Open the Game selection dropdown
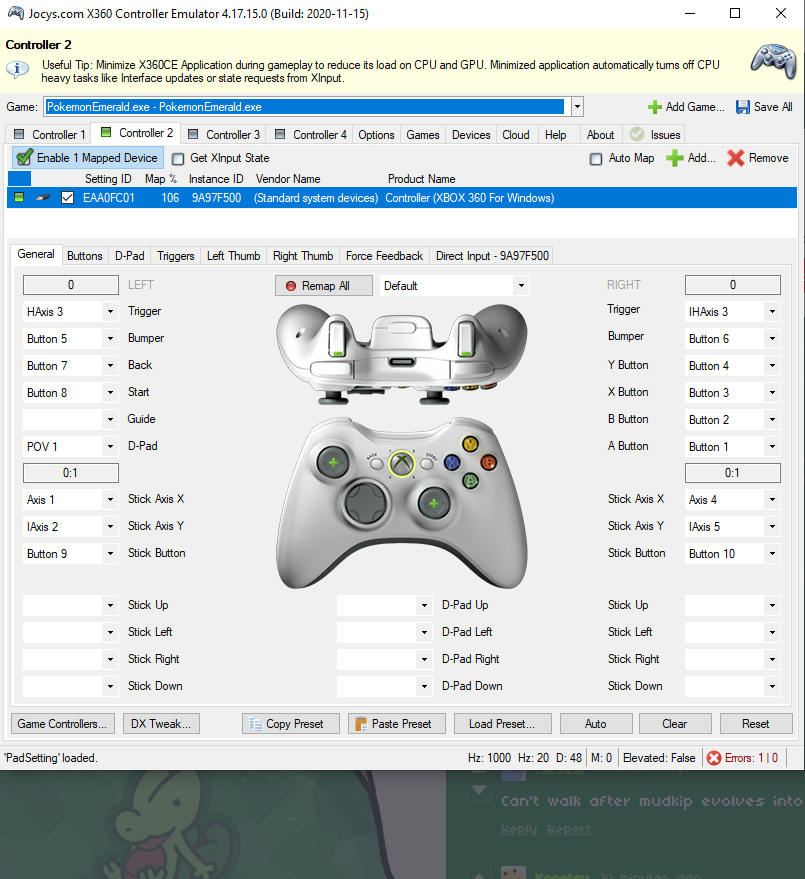 tap(577, 107)
